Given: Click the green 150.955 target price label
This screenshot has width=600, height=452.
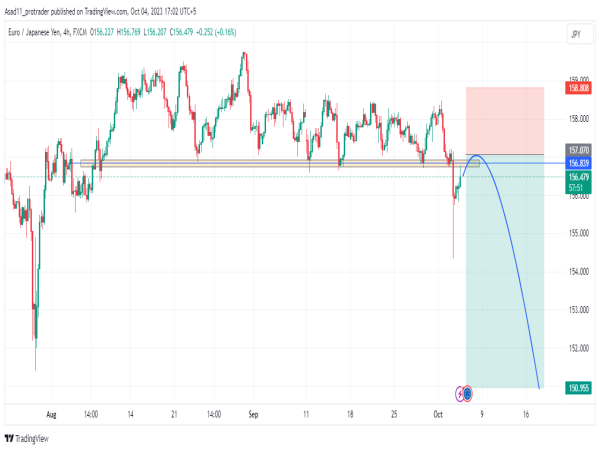Looking at the screenshot, I should (578, 388).
